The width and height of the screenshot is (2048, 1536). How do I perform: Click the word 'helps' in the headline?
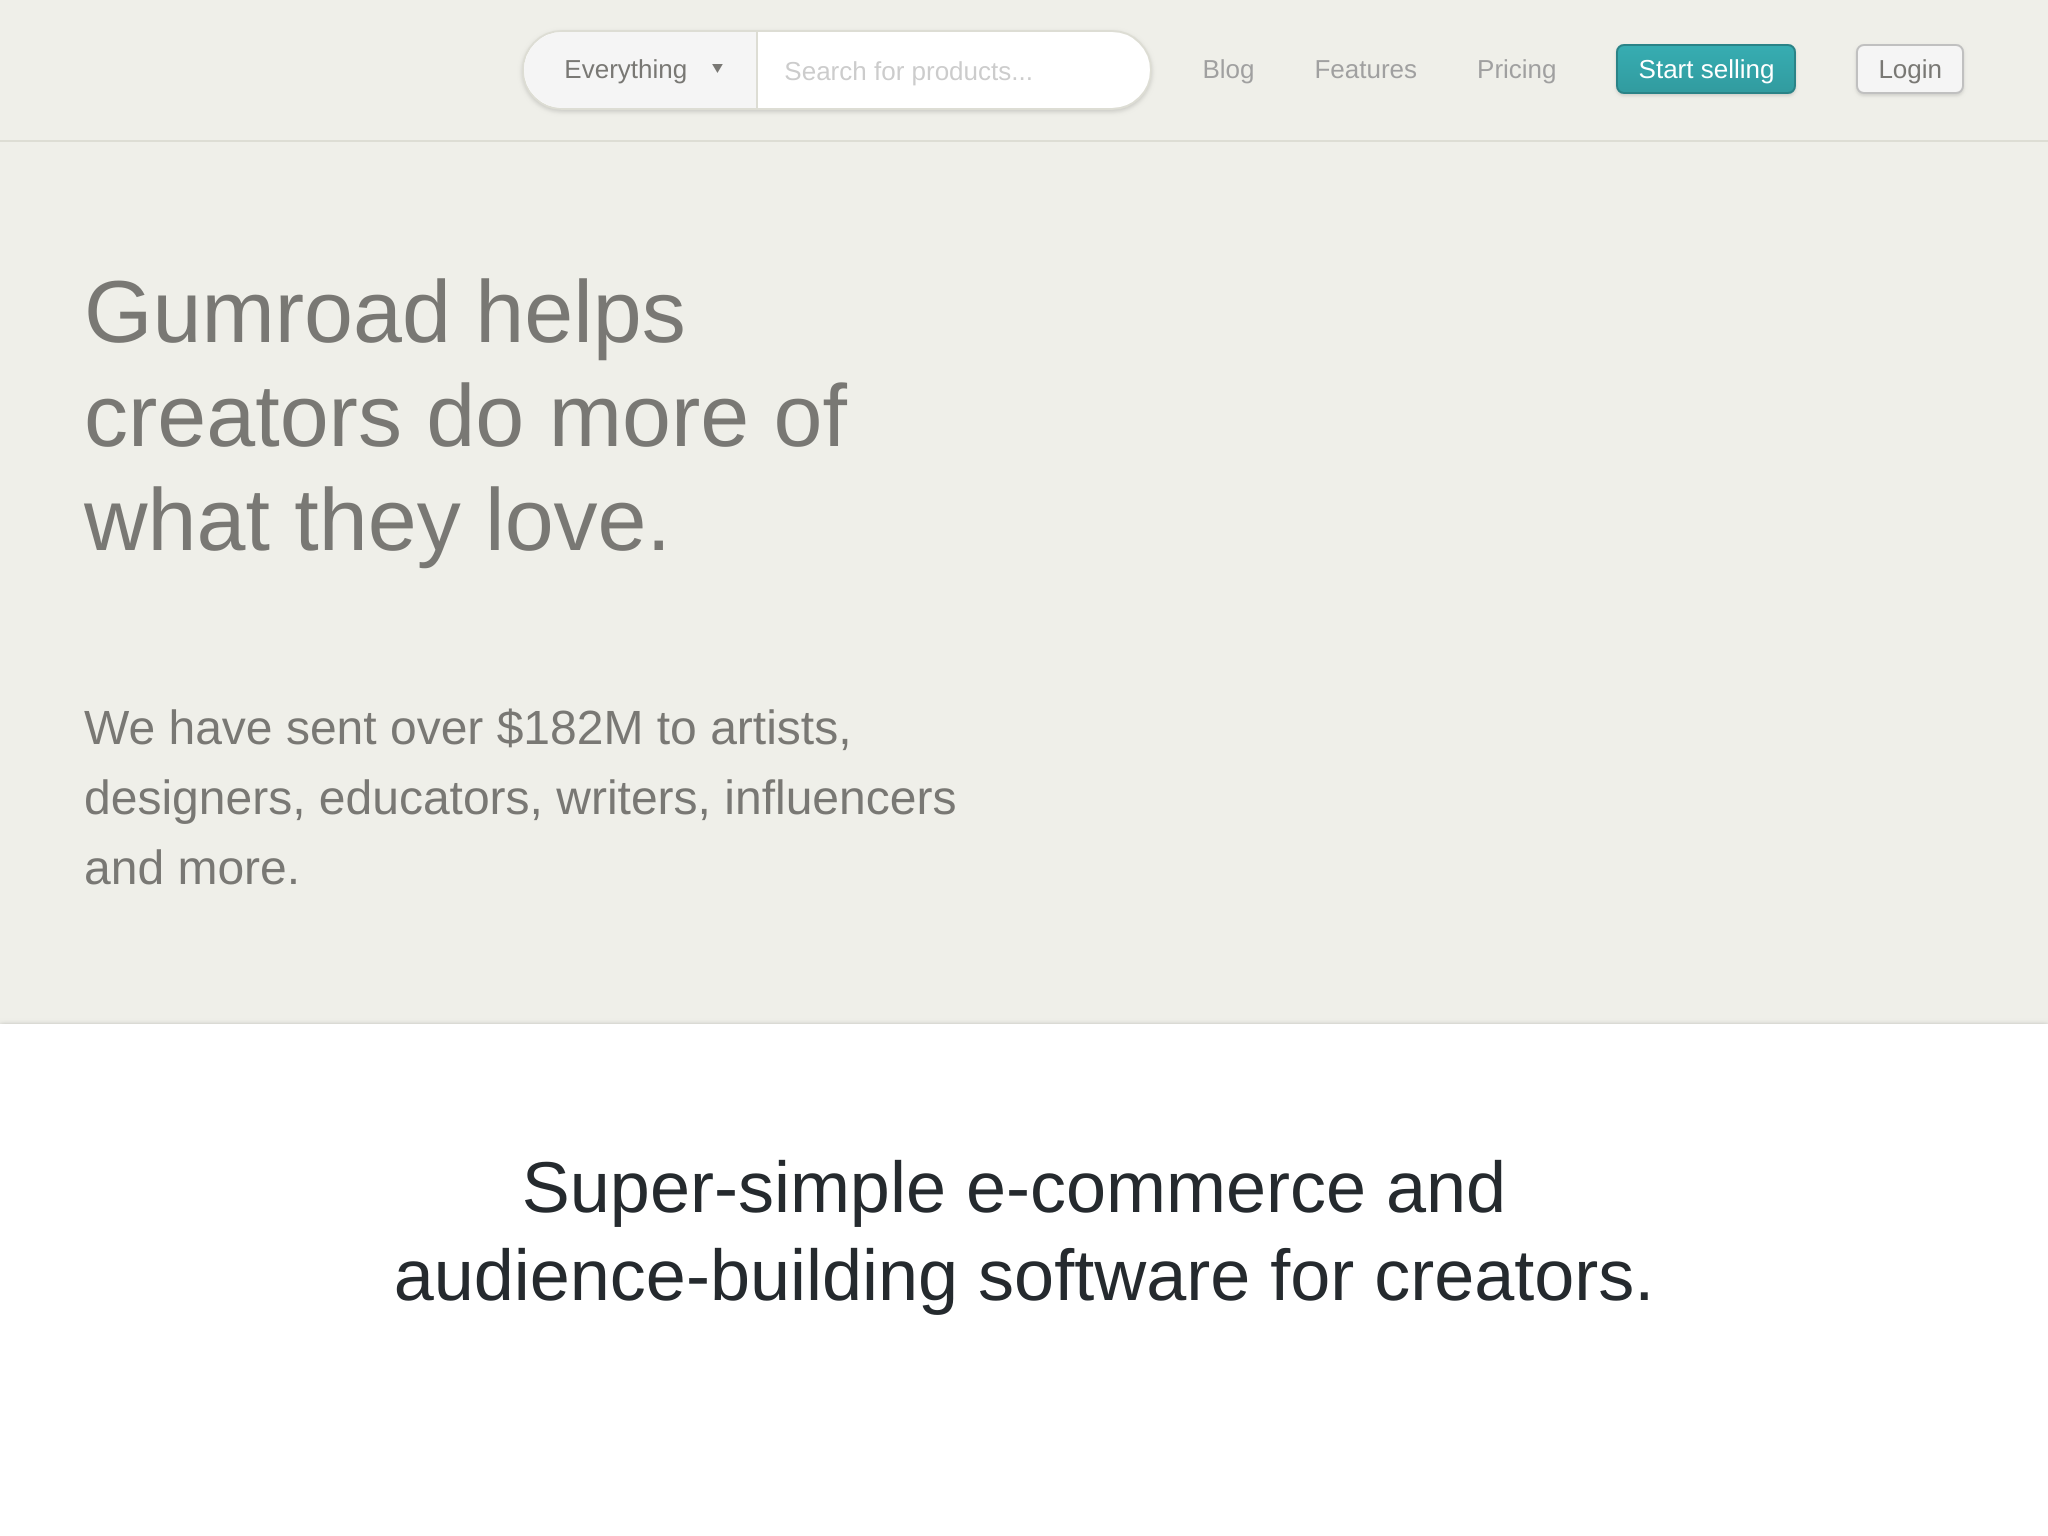[580, 313]
